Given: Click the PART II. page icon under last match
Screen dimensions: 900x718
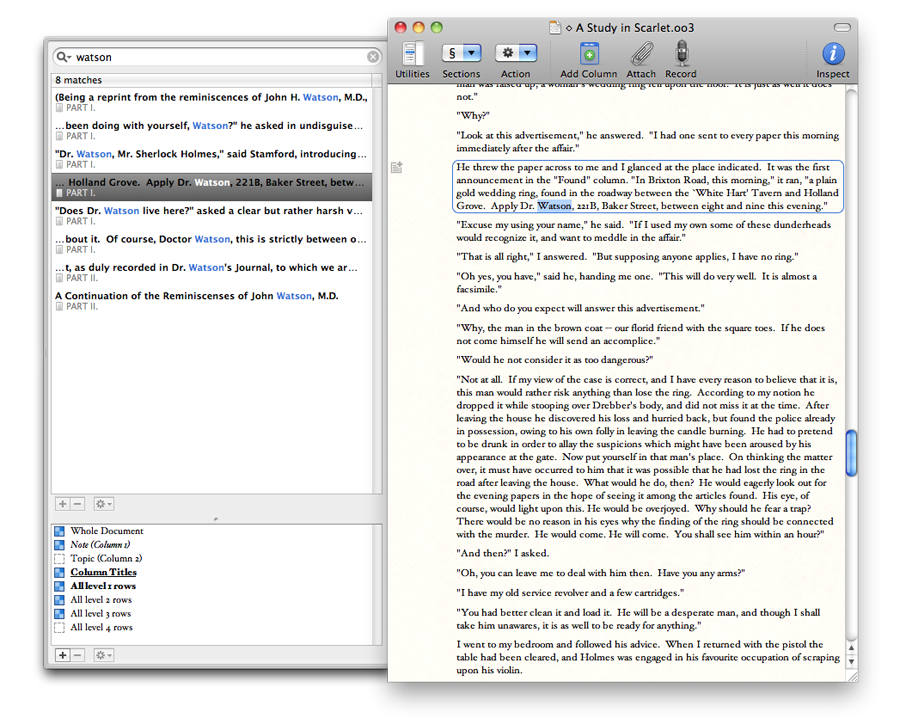Looking at the screenshot, I should click(x=59, y=306).
